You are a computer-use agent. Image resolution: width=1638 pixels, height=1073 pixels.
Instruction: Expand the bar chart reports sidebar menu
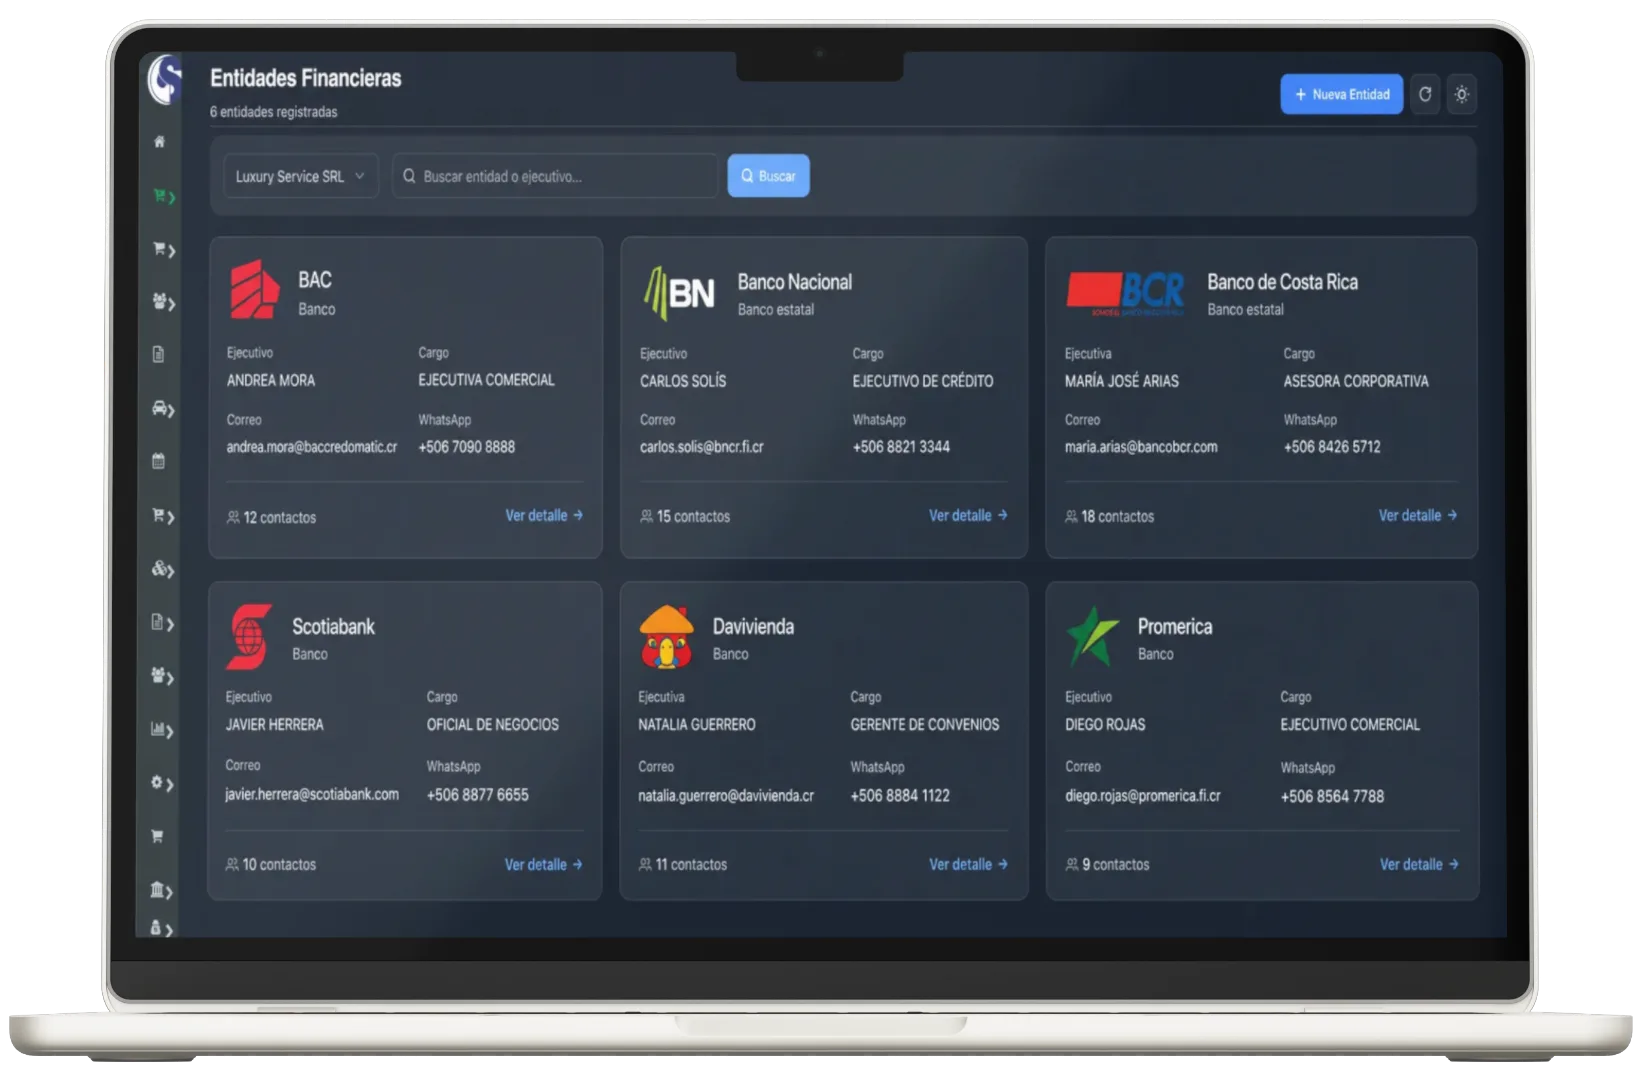[x=163, y=730]
